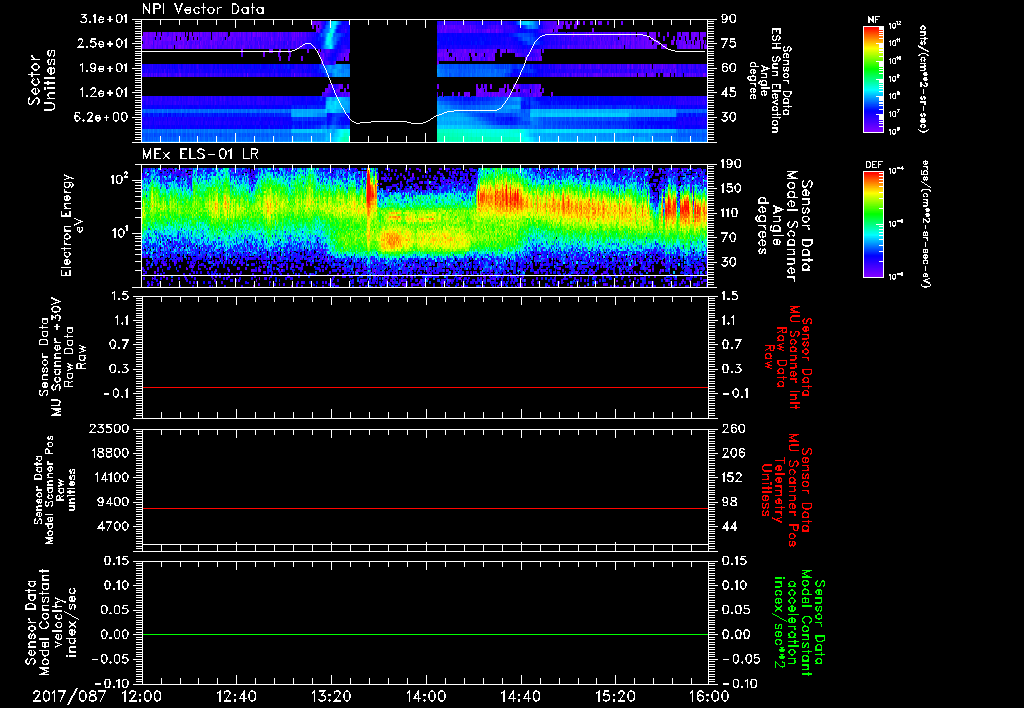Click the 206 telemetry tick value

(731, 453)
